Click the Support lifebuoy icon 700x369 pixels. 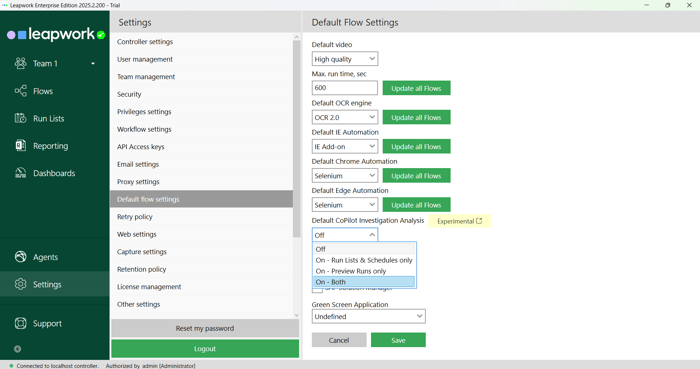pos(21,323)
